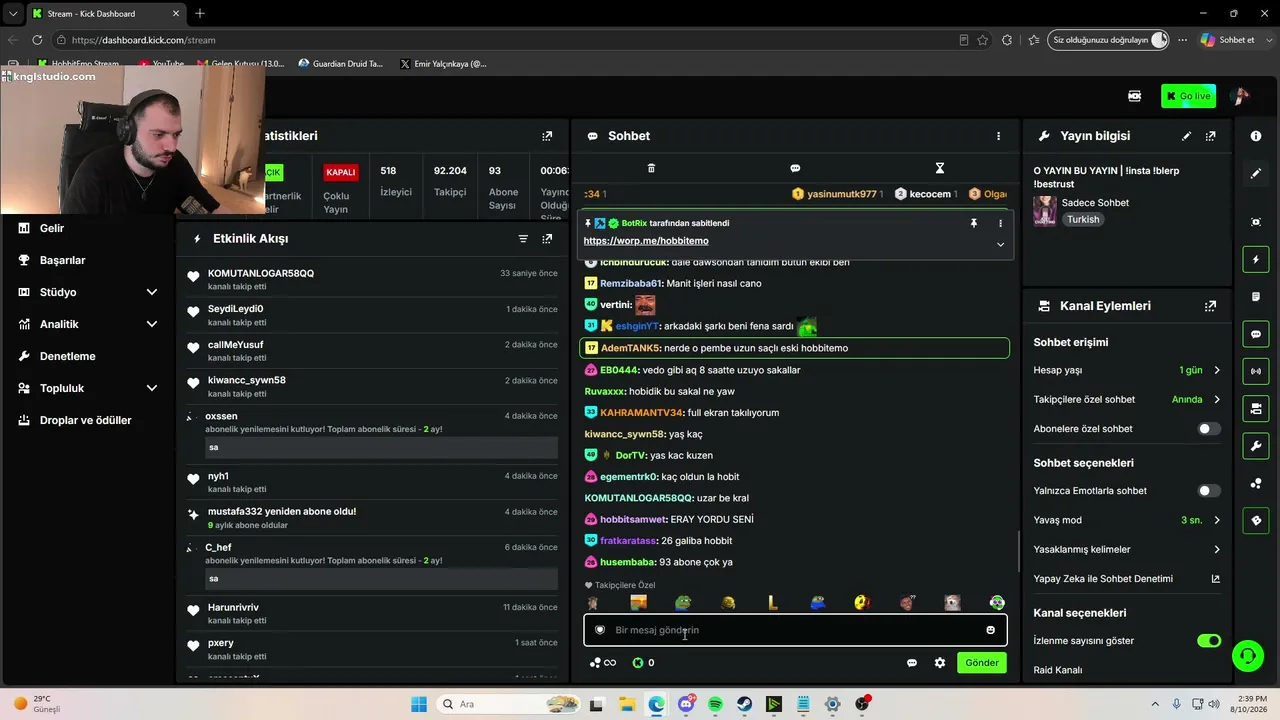Viewport: 1280px width, 720px height.
Task: Pop out the Kanal Eylemleri panel
Action: (1210, 306)
